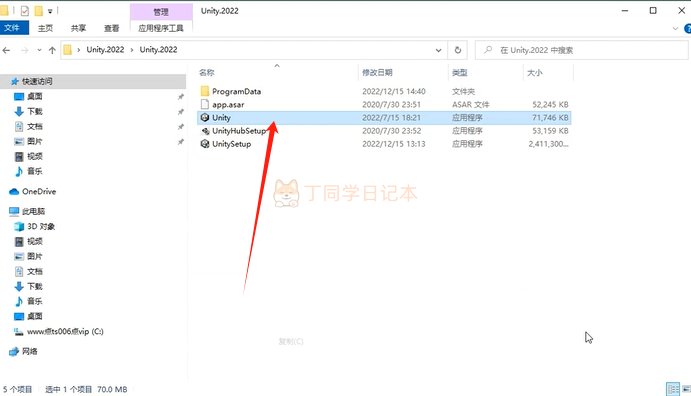Click the pin icon beside 桌面
This screenshot has height=396, width=691.
pos(181,96)
